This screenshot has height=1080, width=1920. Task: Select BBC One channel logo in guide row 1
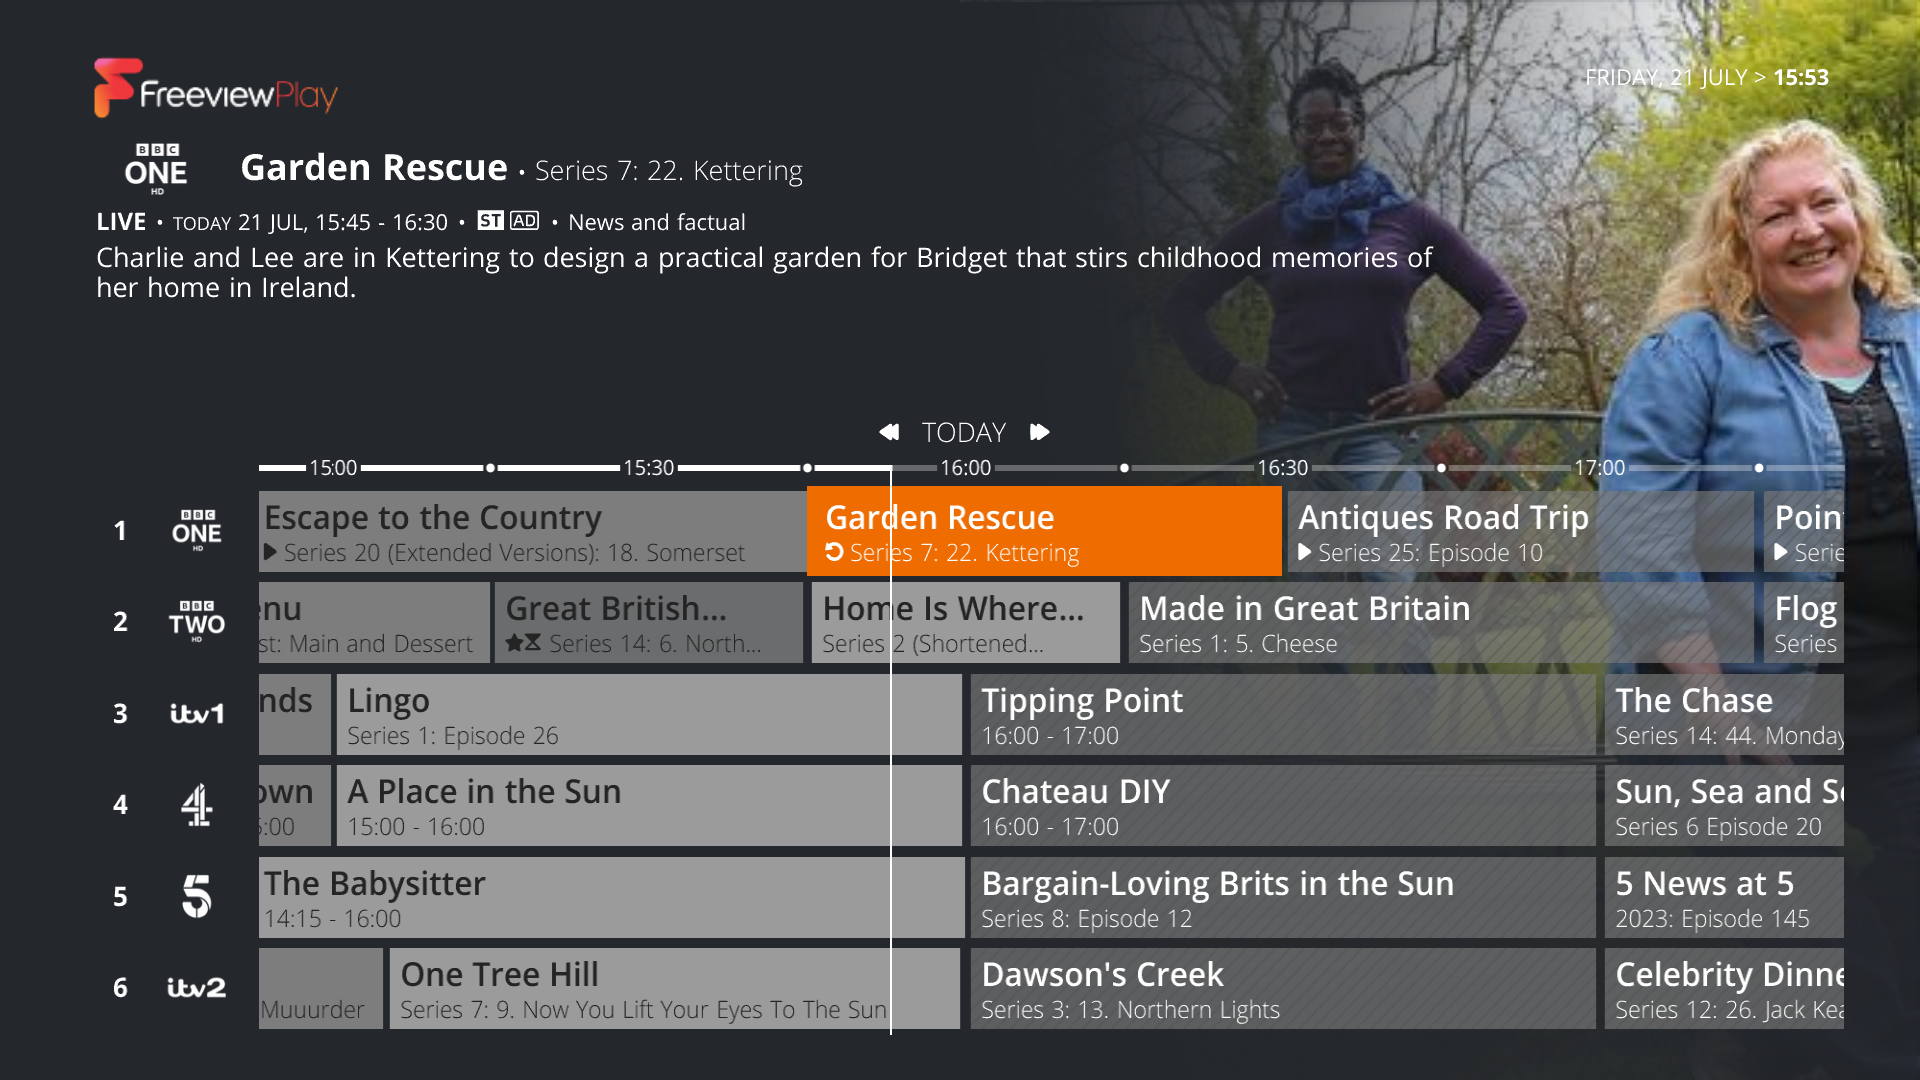pos(197,531)
